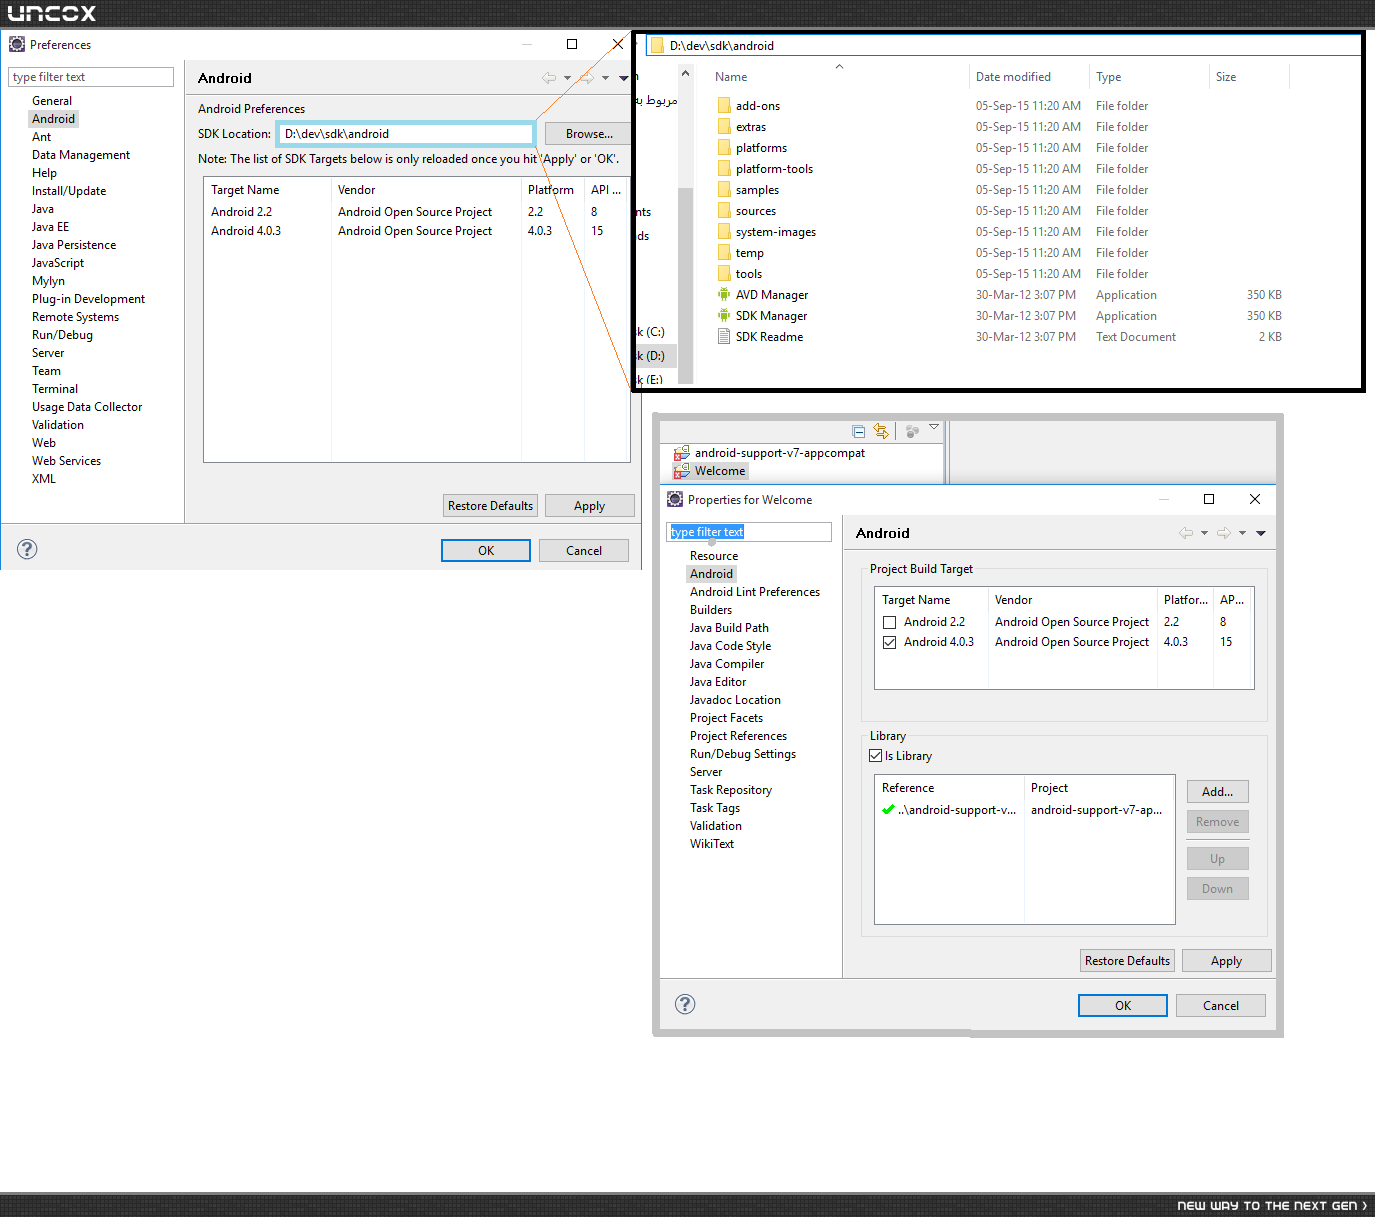Click Apply in Properties for Welcome dialog
Viewport: 1375px width, 1217px height.
pos(1226,961)
